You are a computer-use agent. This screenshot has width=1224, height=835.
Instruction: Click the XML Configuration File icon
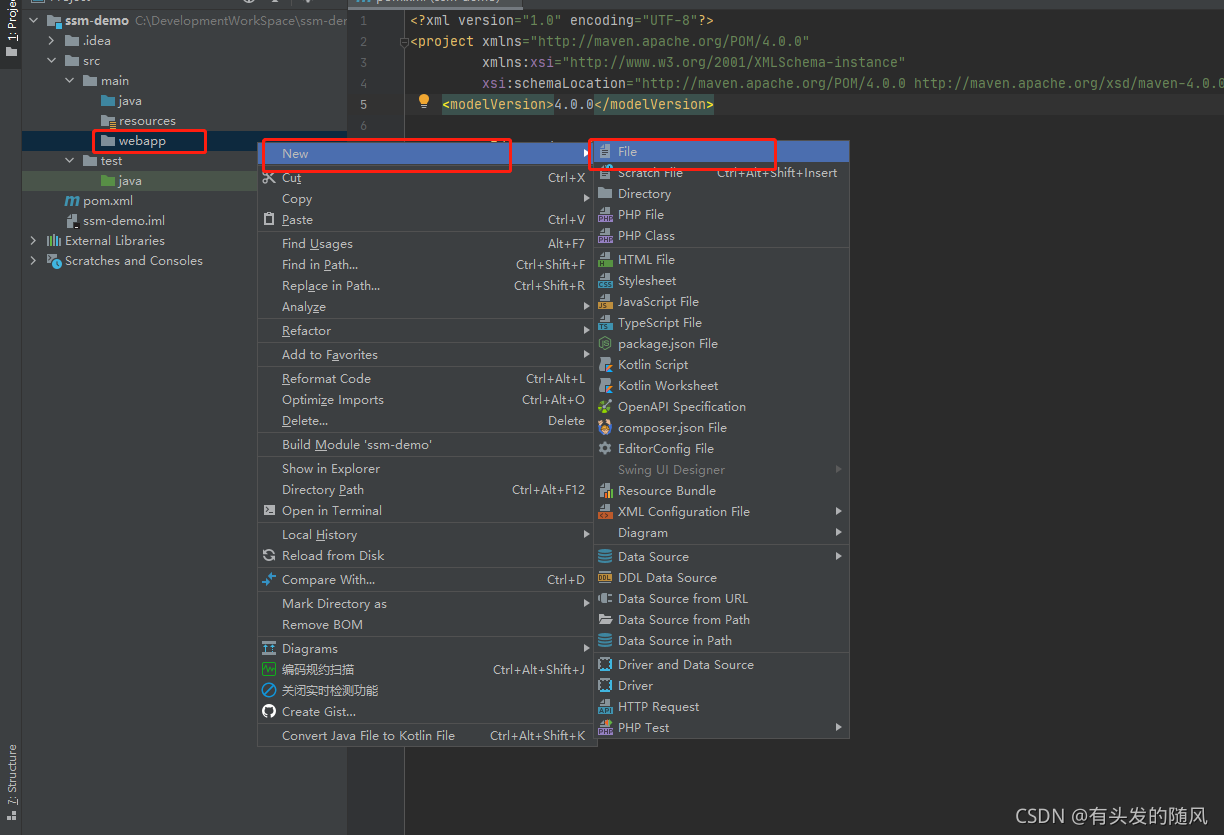[605, 512]
